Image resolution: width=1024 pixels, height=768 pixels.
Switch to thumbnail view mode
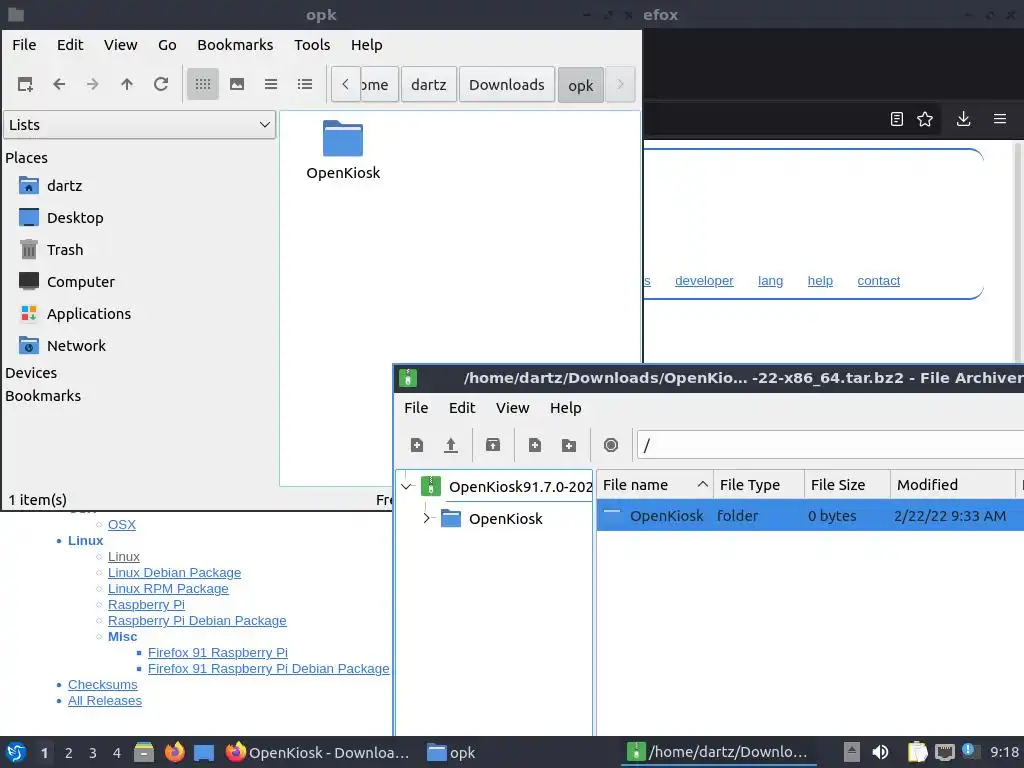(237, 84)
